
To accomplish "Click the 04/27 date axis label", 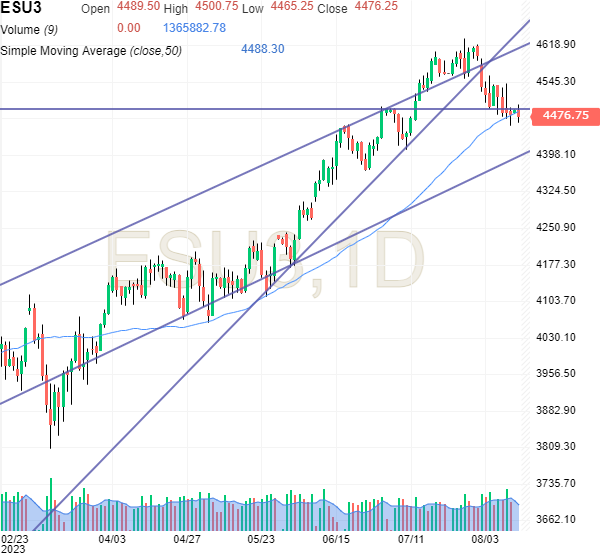I will 187,538.
